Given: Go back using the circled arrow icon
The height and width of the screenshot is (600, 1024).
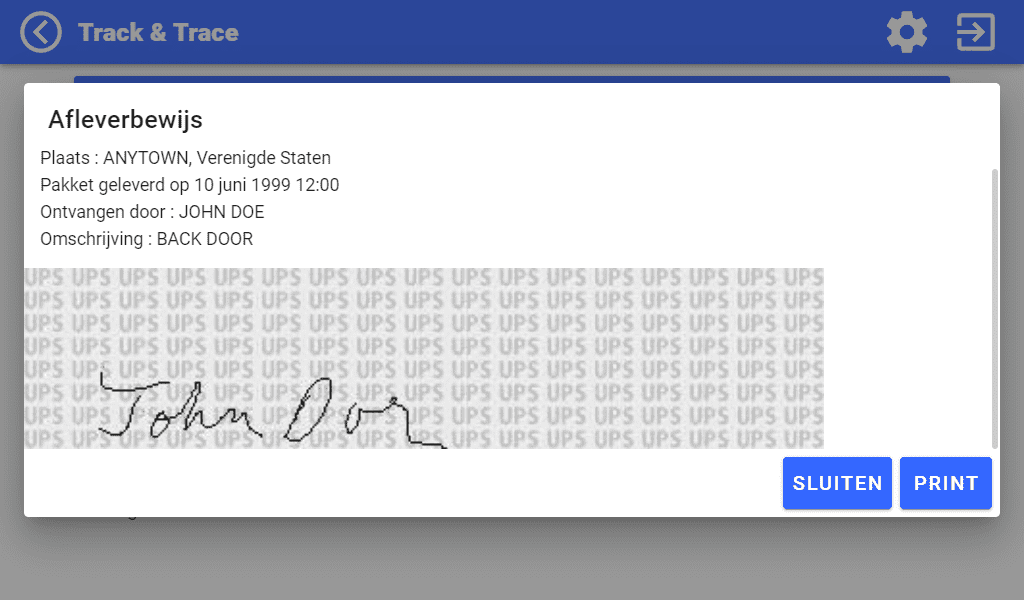Looking at the screenshot, I should [x=40, y=32].
